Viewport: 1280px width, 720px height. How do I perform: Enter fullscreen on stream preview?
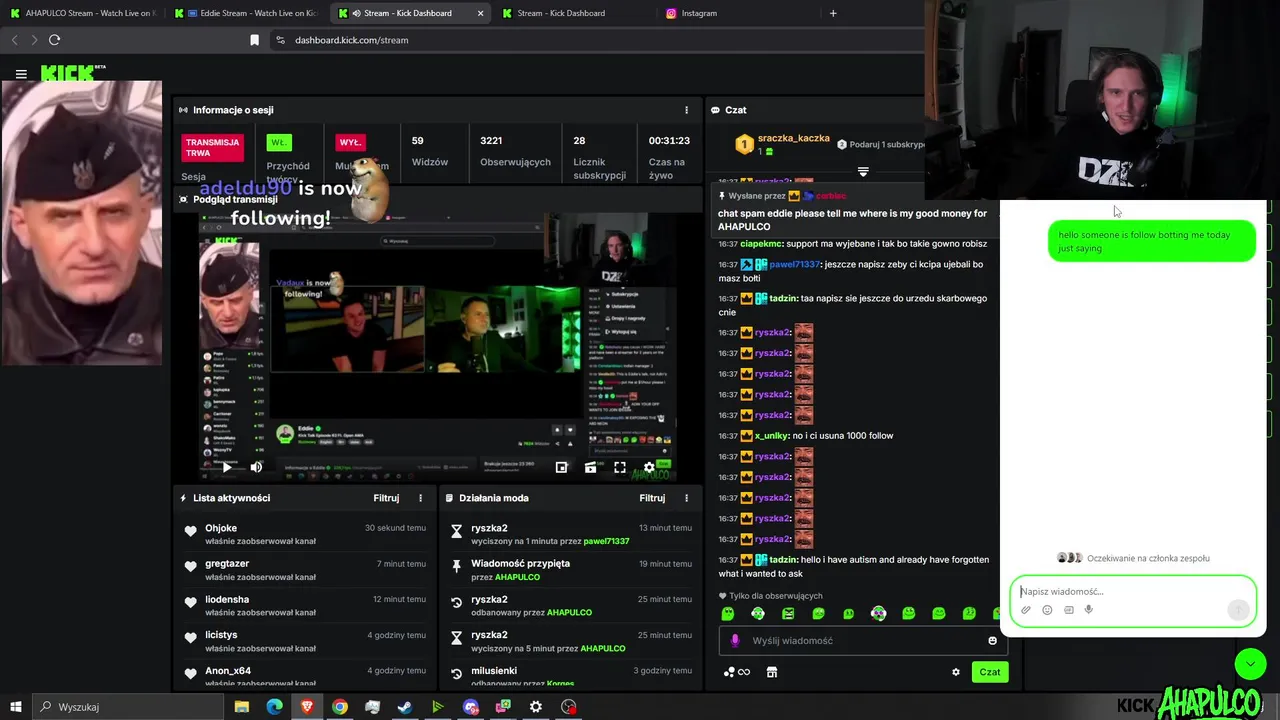pyautogui.click(x=620, y=467)
